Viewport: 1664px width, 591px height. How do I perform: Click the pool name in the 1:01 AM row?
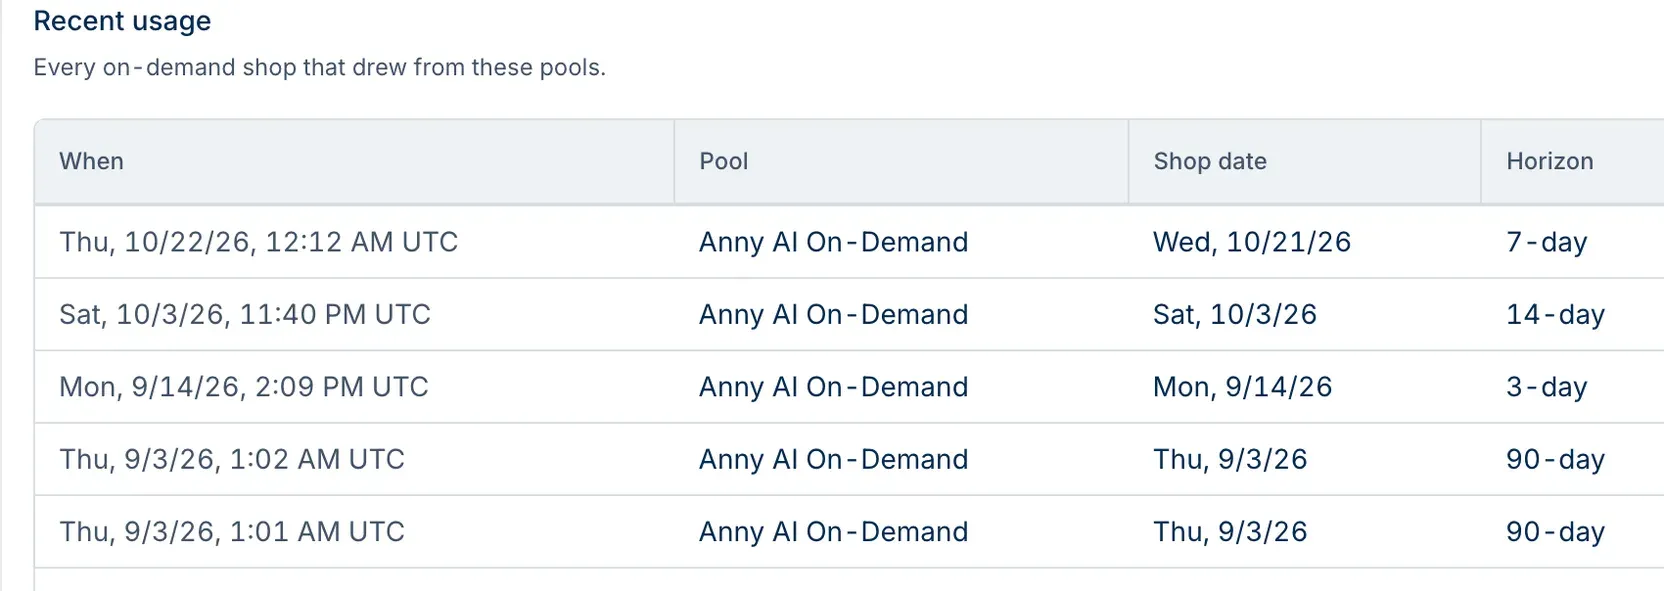834,532
